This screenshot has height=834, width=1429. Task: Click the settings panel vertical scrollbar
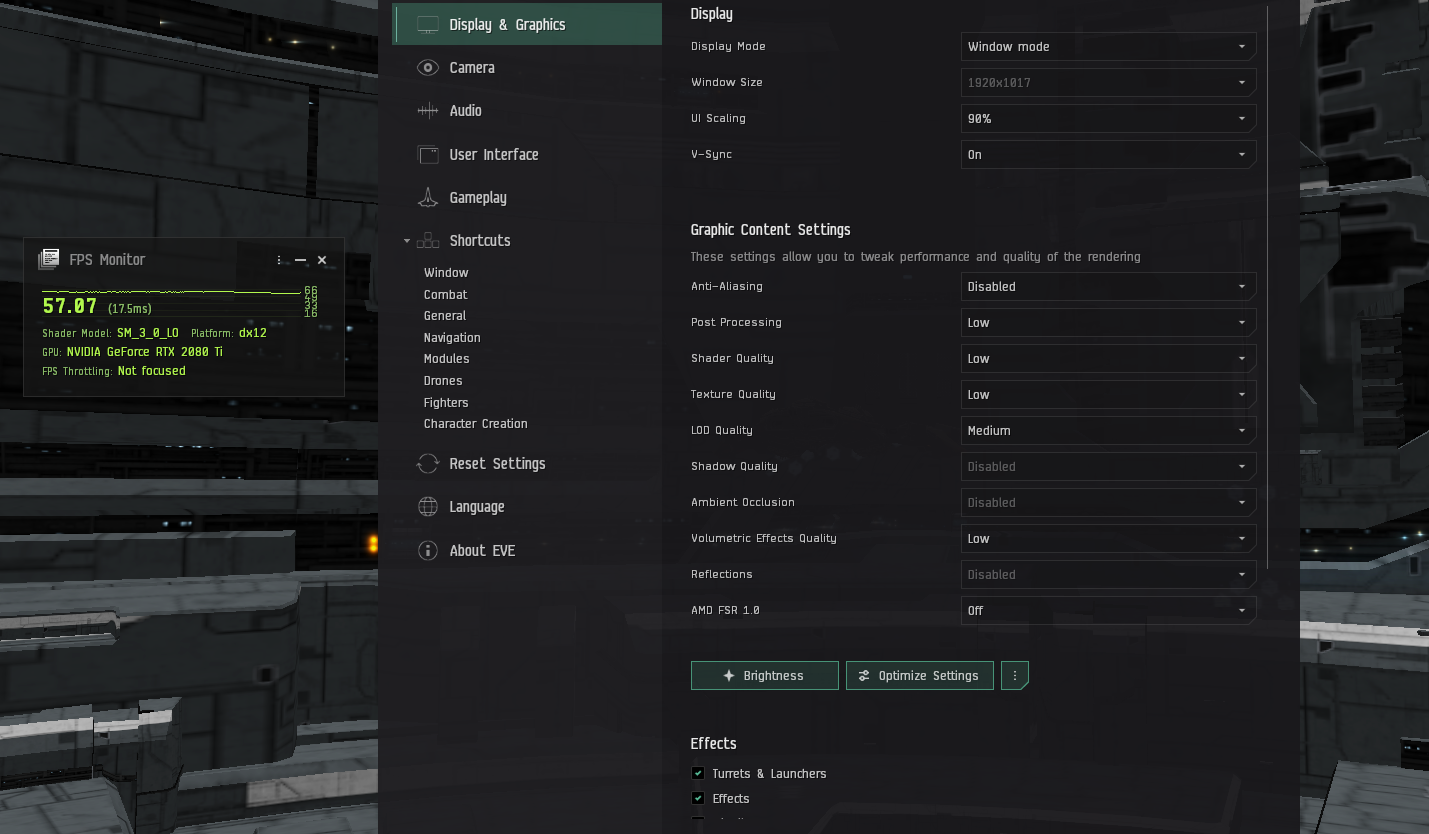coord(1267,287)
